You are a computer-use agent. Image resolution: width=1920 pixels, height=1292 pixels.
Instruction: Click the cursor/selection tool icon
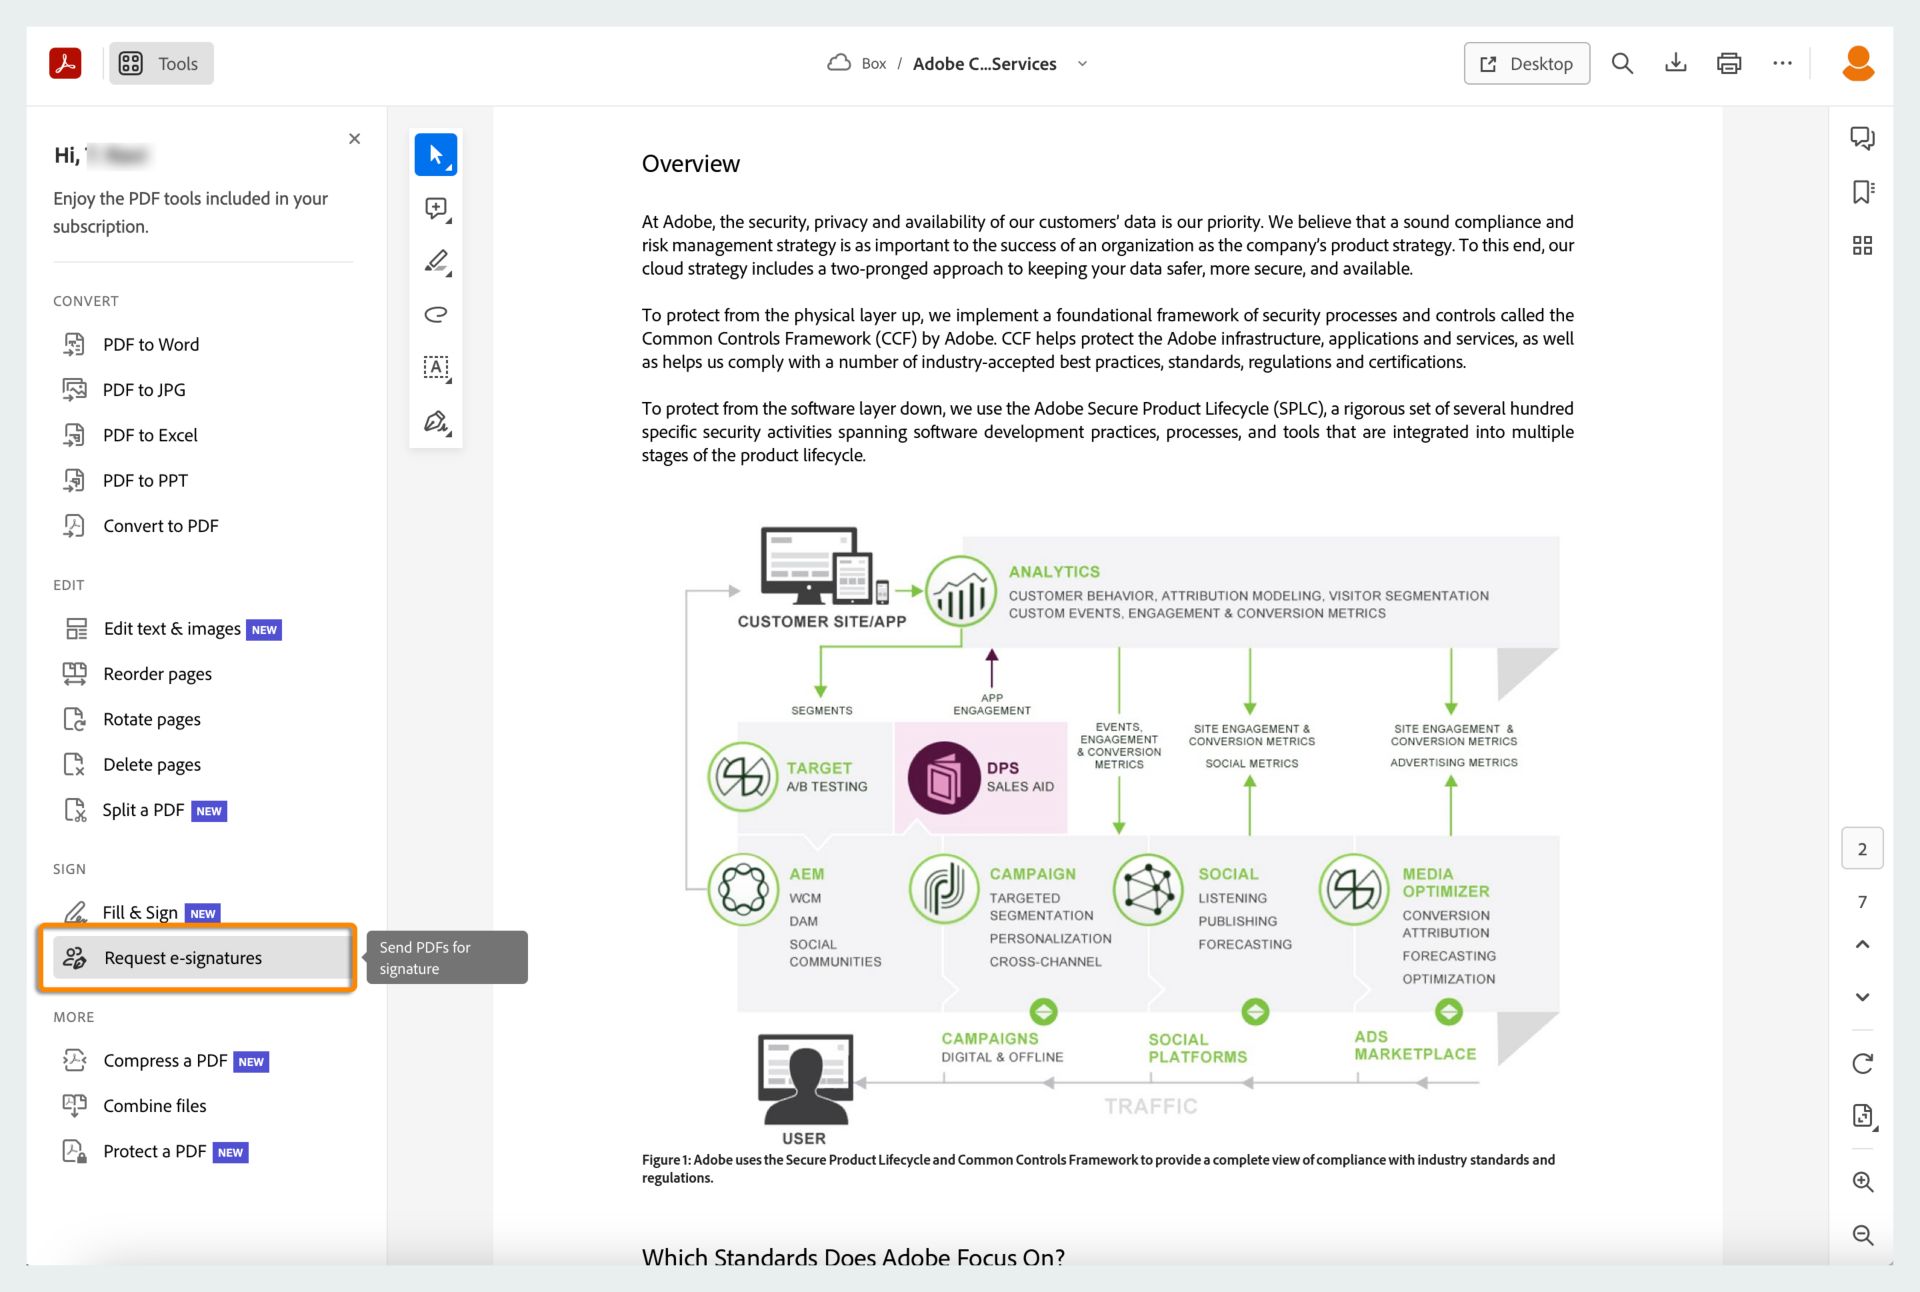point(437,154)
